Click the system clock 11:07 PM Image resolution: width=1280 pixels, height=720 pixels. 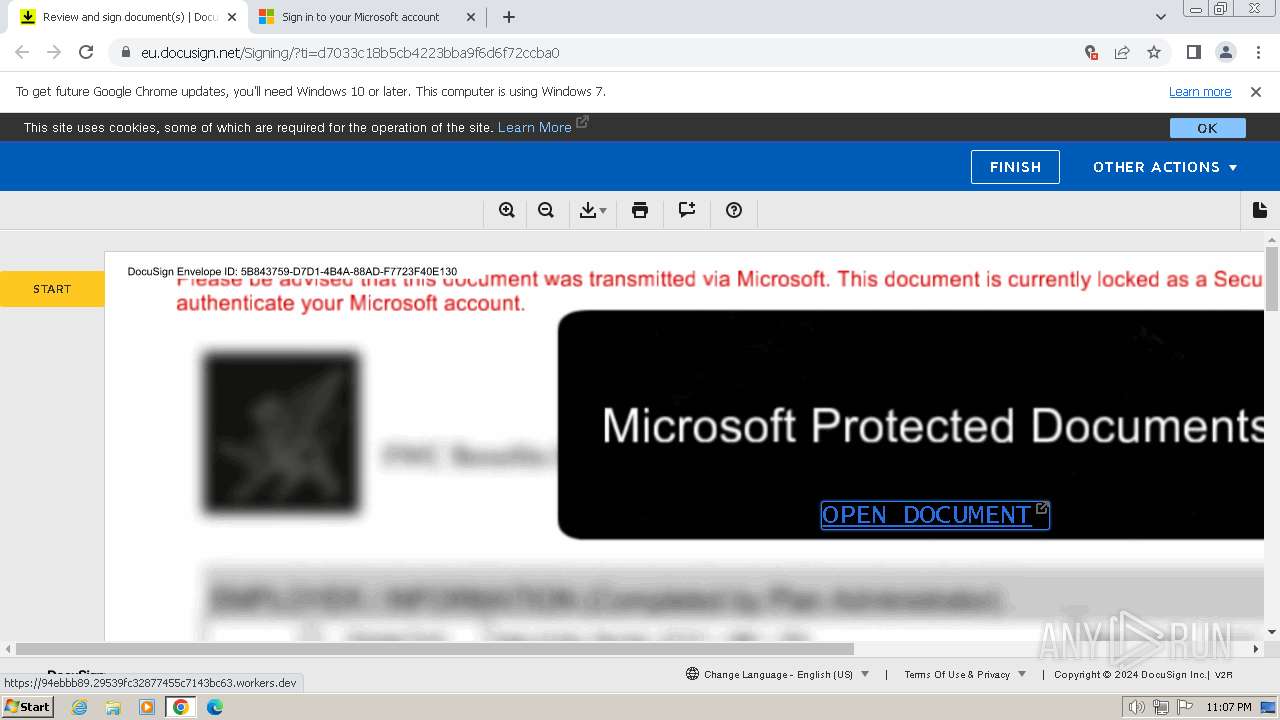(x=1229, y=707)
